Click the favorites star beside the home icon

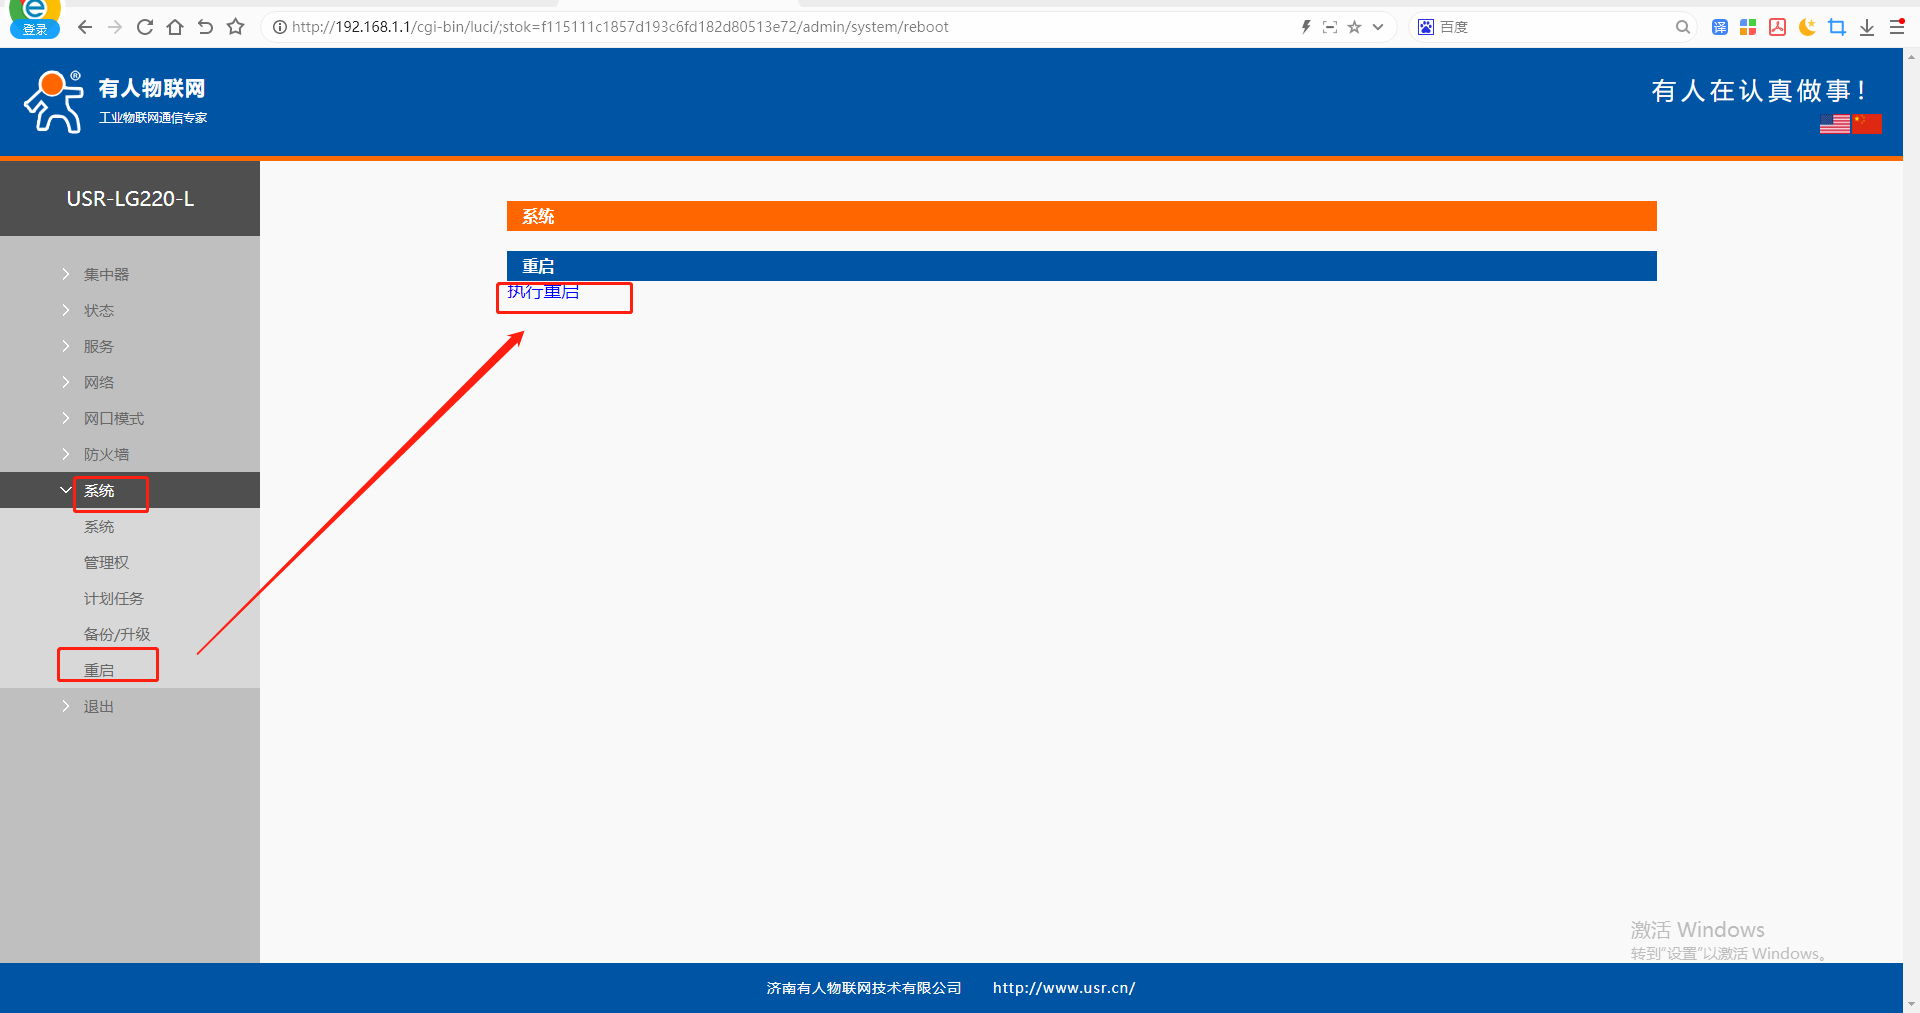(x=236, y=27)
